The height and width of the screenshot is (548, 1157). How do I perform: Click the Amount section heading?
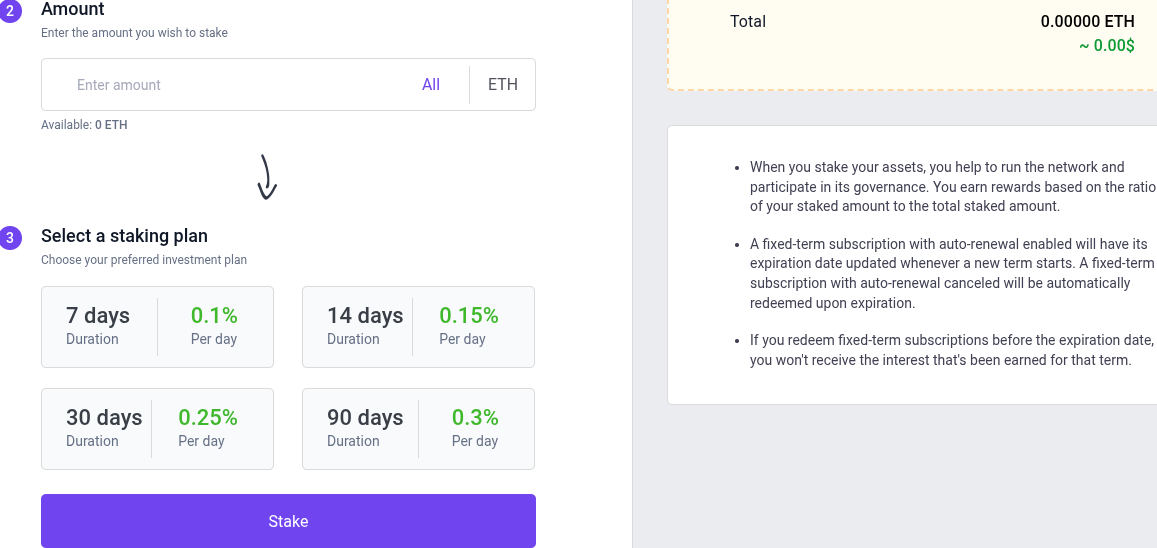tap(73, 10)
